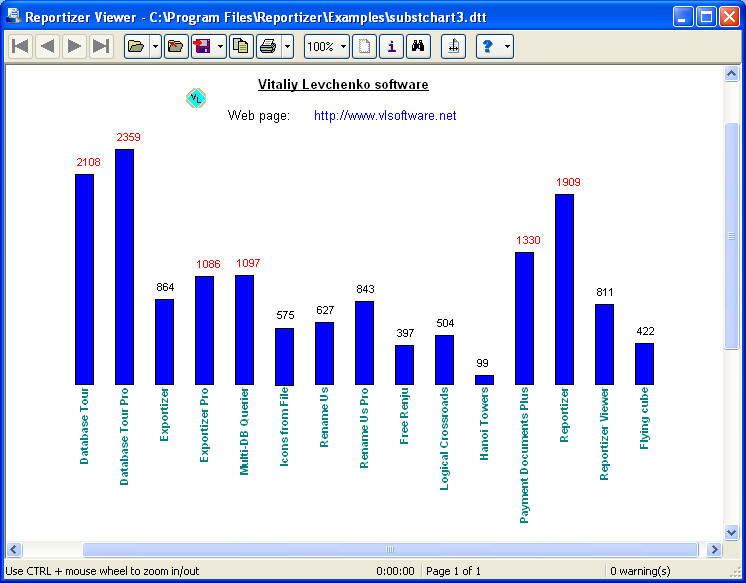Click the value label 1086 above Exportizer Pro
The image size is (746, 583).
208,264
